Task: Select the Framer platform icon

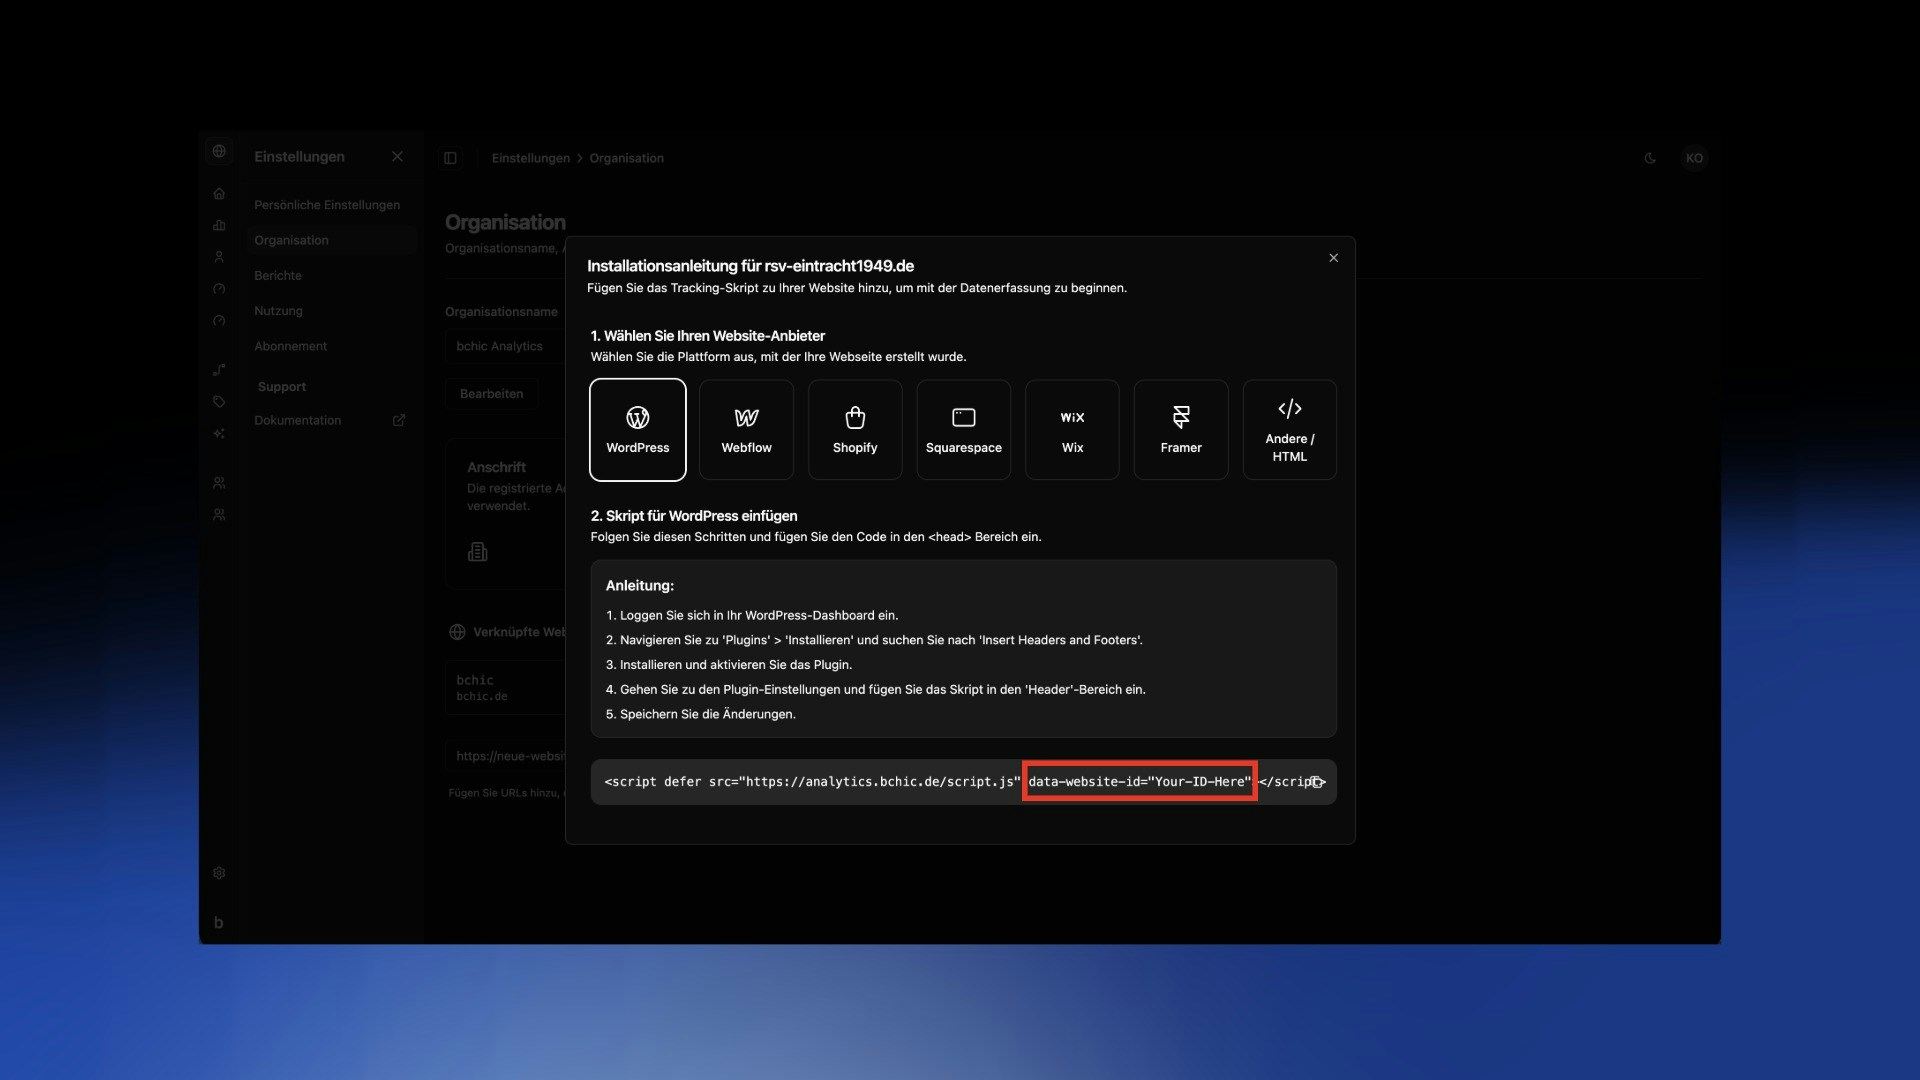Action: pos(1181,429)
